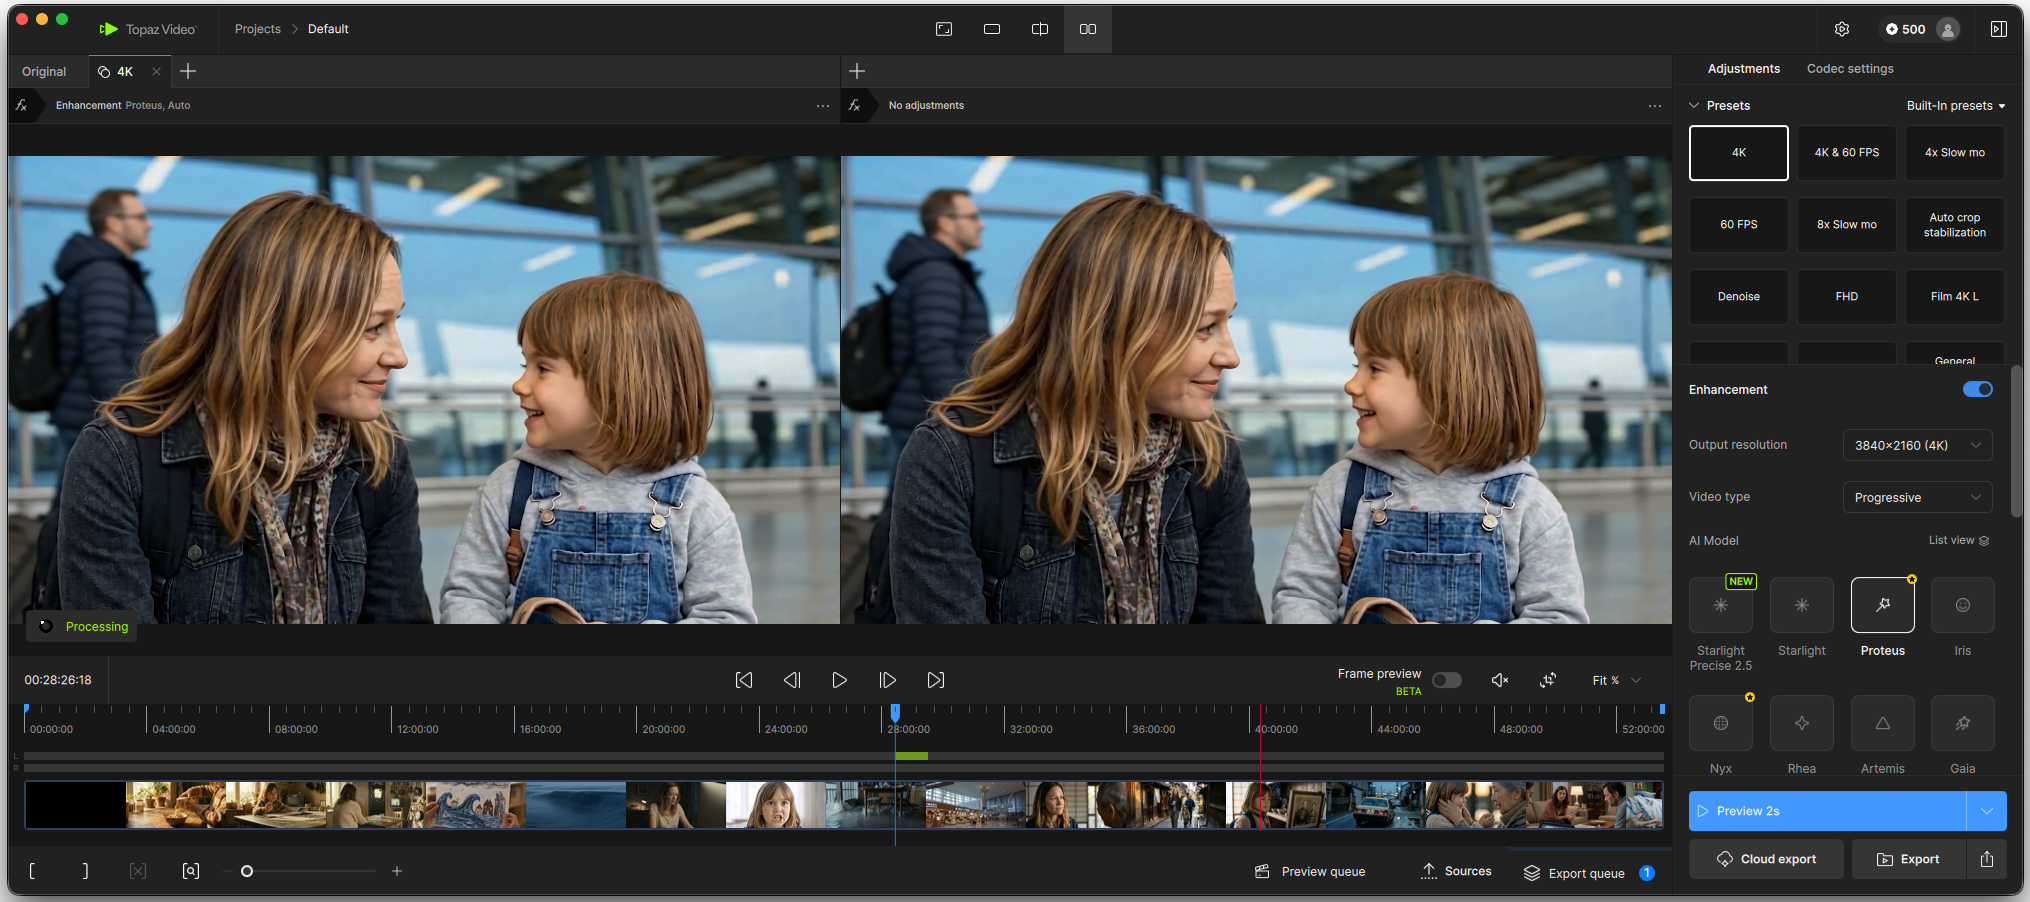Go to Projects in the breadcrumb
Image resolution: width=2030 pixels, height=902 pixels.
[258, 29]
